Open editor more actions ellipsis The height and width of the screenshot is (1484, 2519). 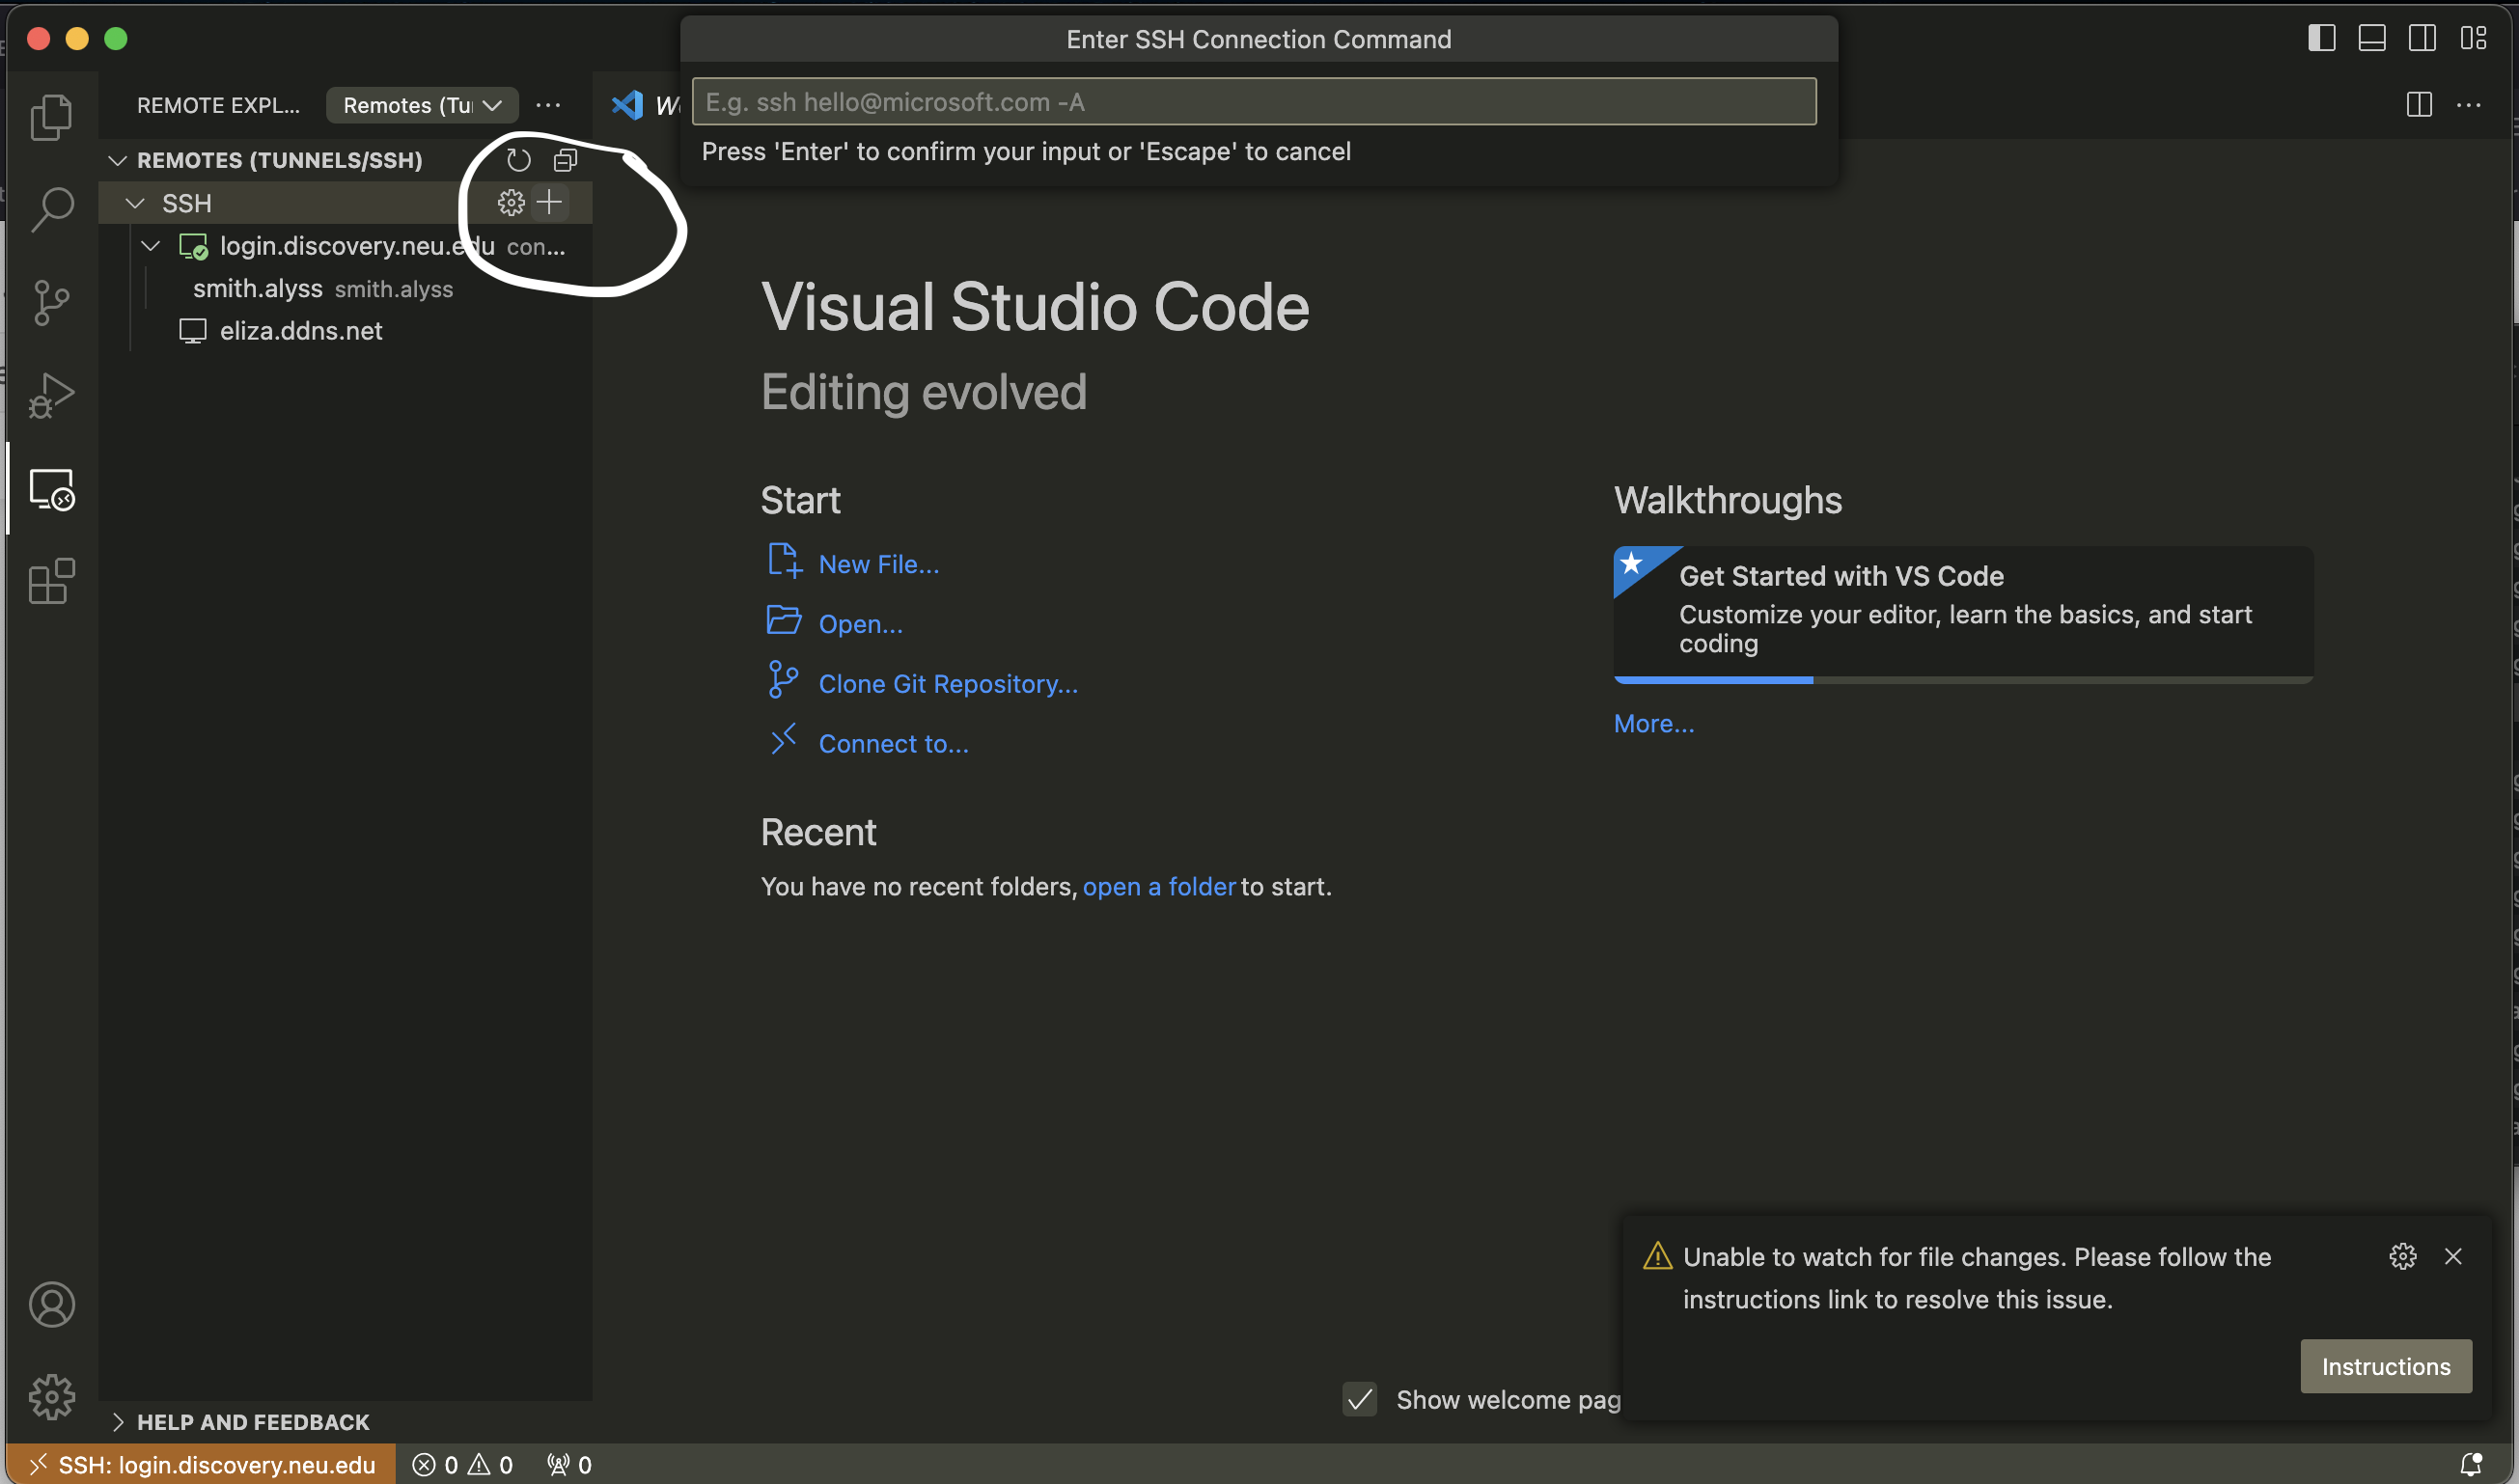coord(2469,105)
